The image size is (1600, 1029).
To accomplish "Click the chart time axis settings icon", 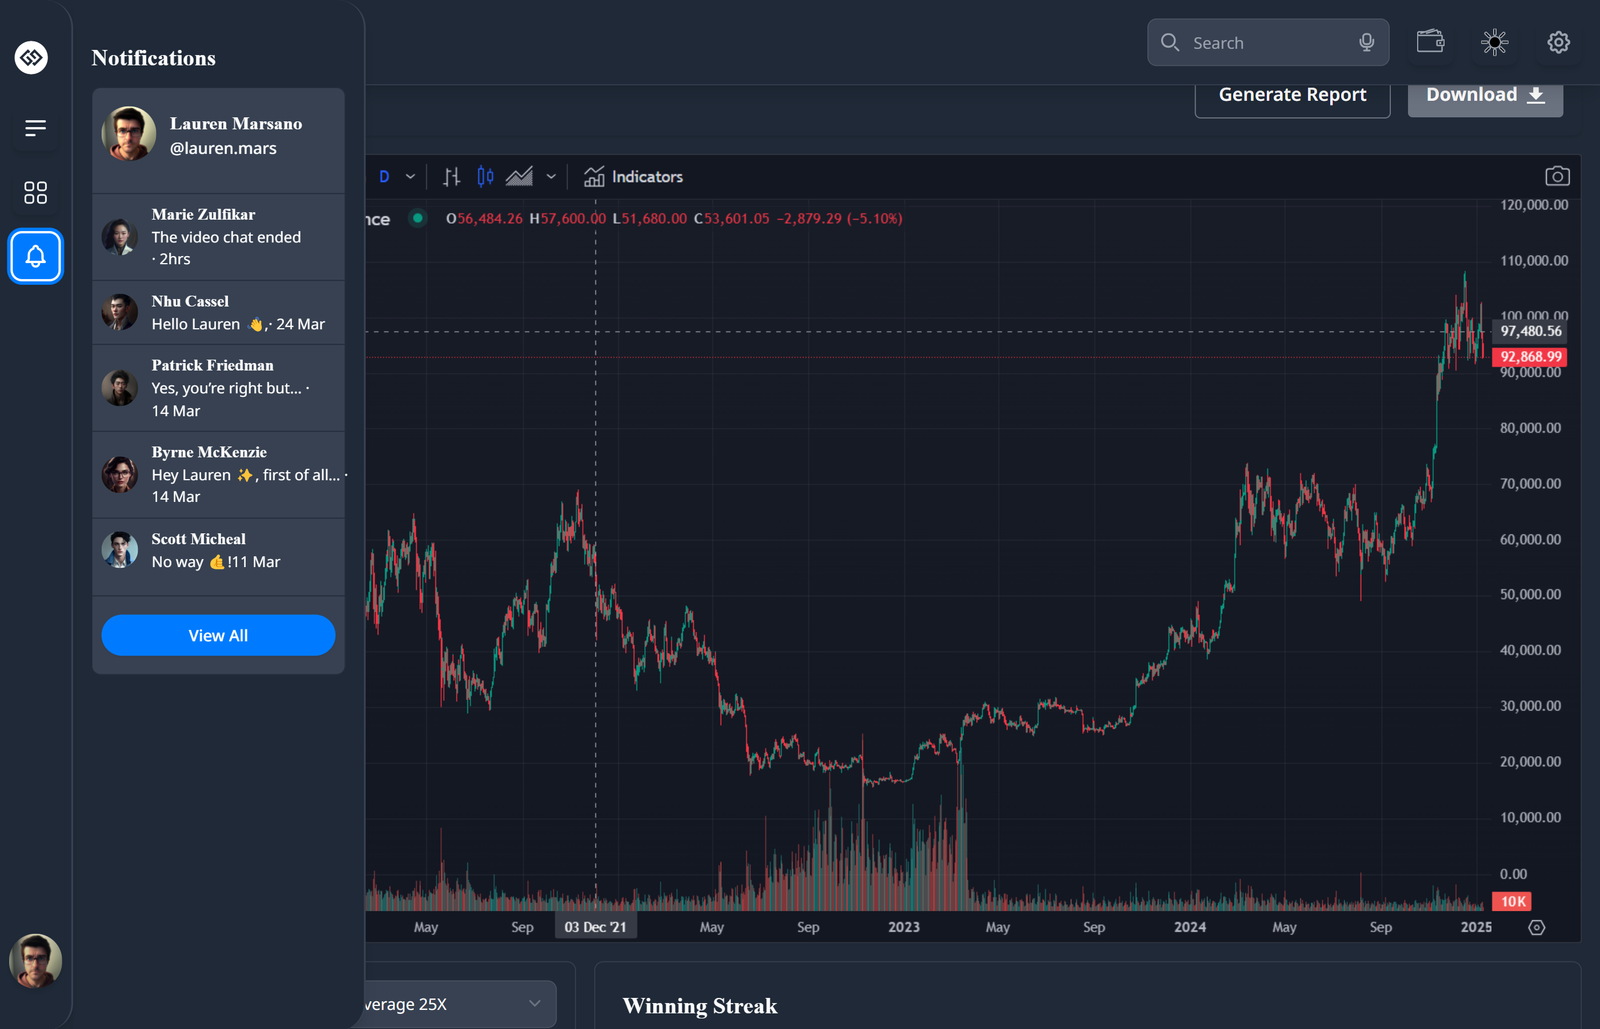I will click(x=1537, y=928).
